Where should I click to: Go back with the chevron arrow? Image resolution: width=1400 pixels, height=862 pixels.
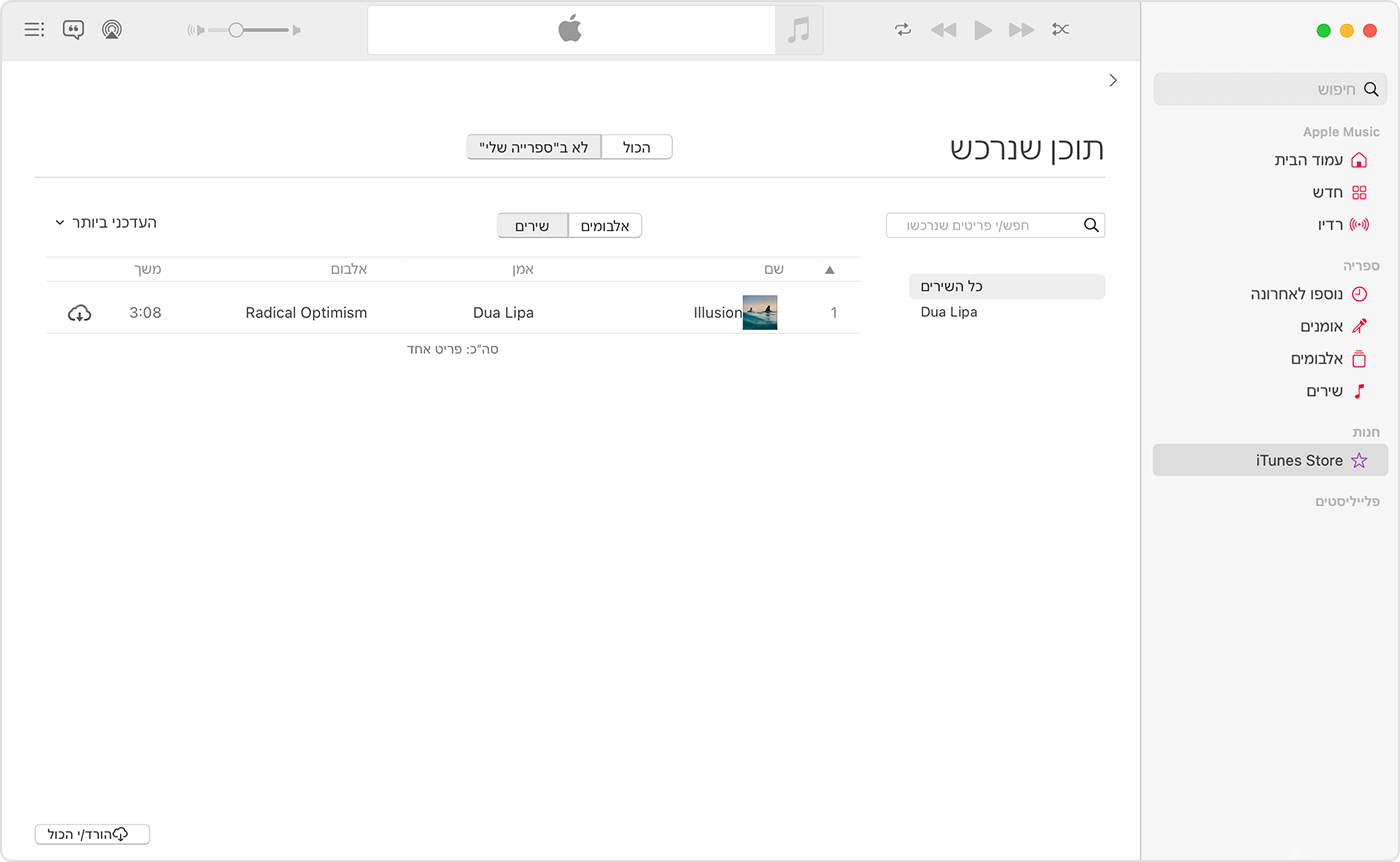pos(1113,80)
